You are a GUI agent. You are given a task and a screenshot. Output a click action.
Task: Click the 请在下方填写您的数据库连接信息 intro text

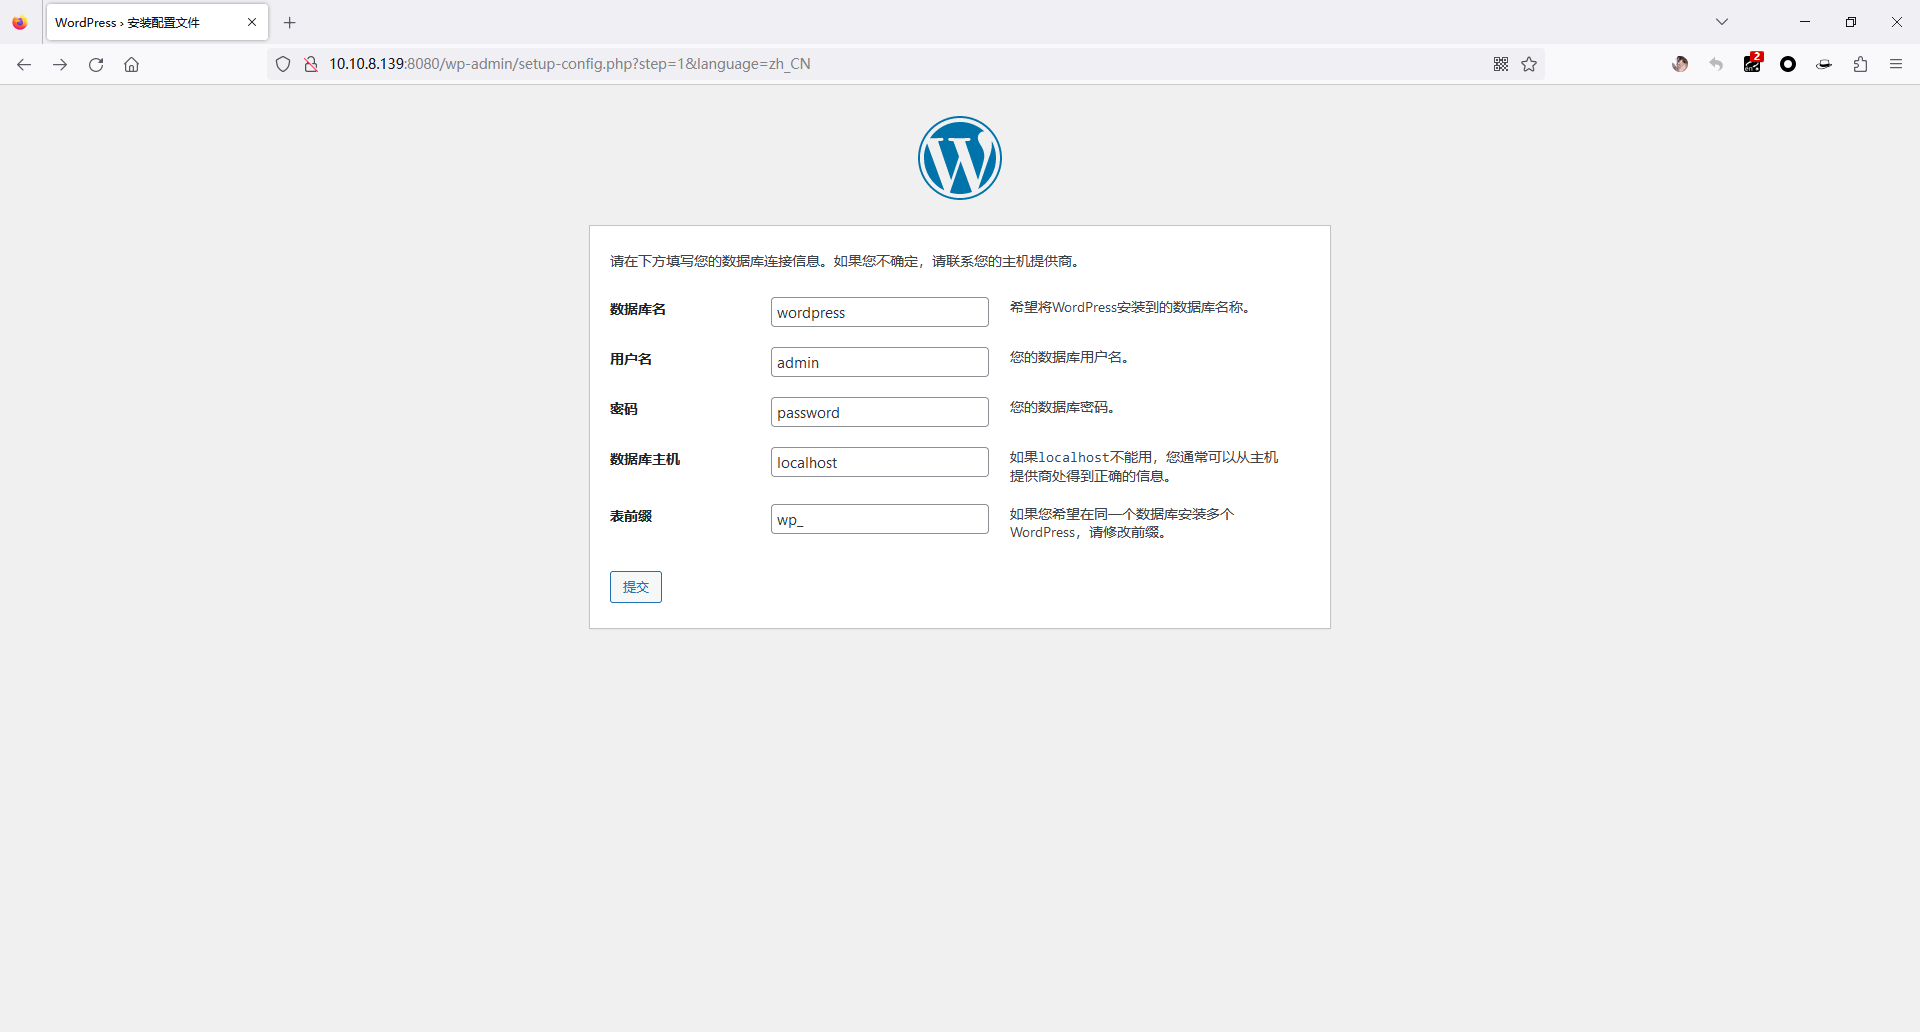846,261
